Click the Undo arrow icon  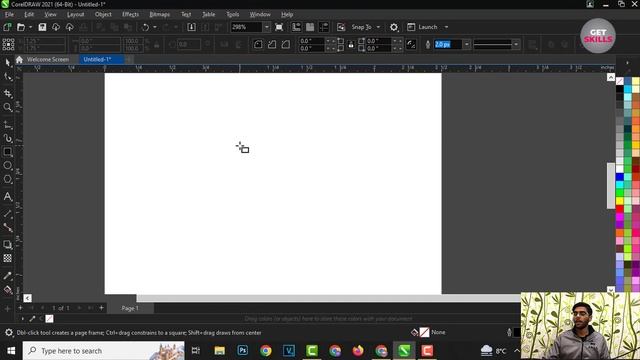pyautogui.click(x=145, y=27)
